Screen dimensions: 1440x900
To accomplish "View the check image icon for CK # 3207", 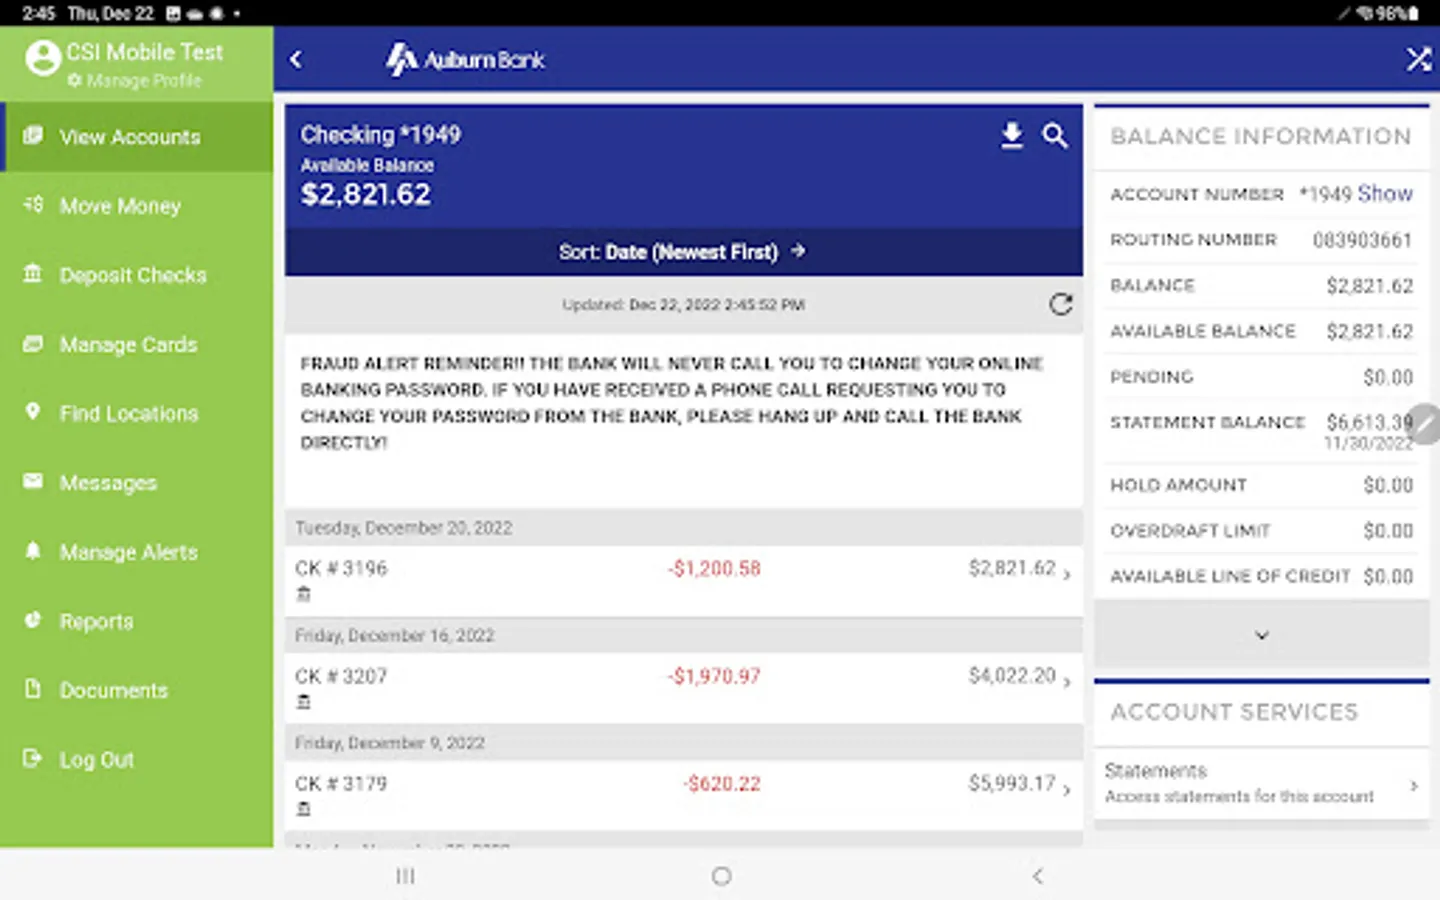I will point(304,702).
